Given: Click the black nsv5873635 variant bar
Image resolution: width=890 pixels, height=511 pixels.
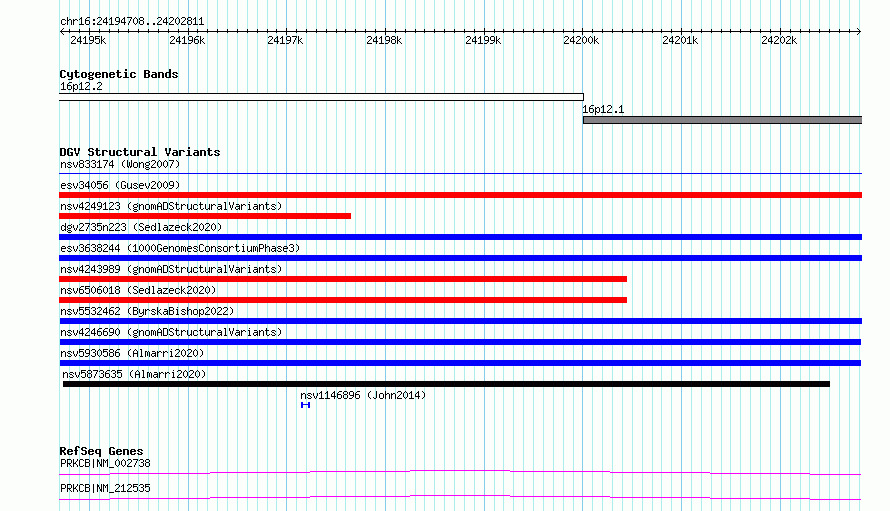Looking at the screenshot, I should pyautogui.click(x=446, y=384).
